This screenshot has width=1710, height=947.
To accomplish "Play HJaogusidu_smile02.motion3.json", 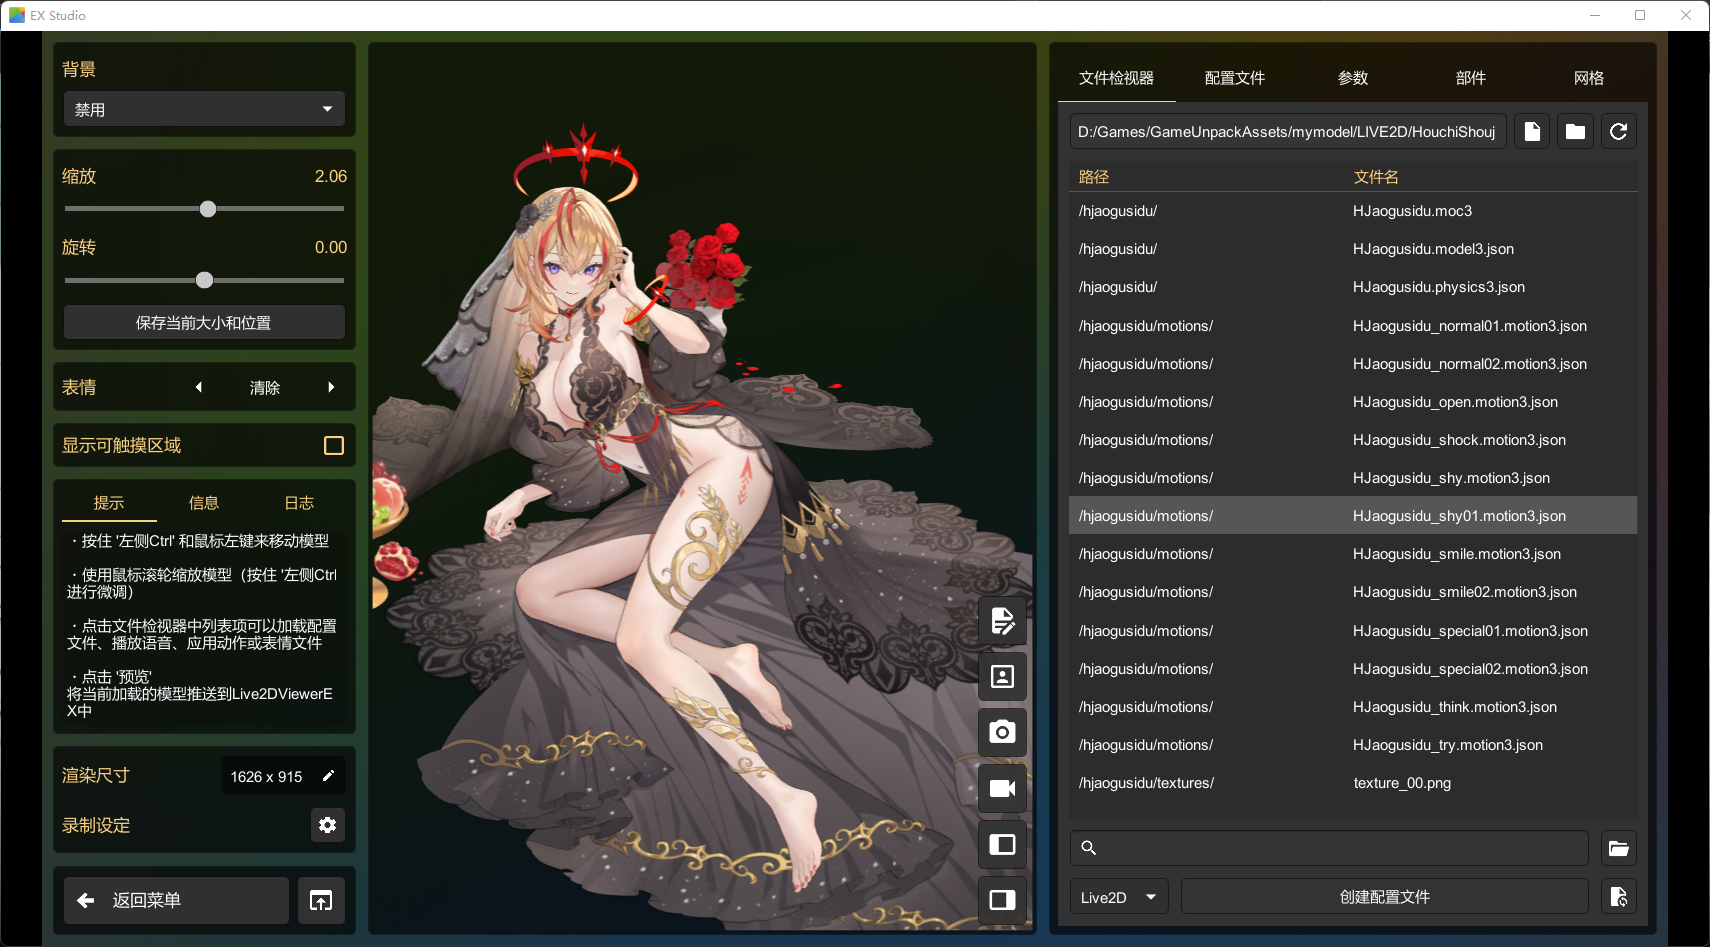I will point(1353,592).
